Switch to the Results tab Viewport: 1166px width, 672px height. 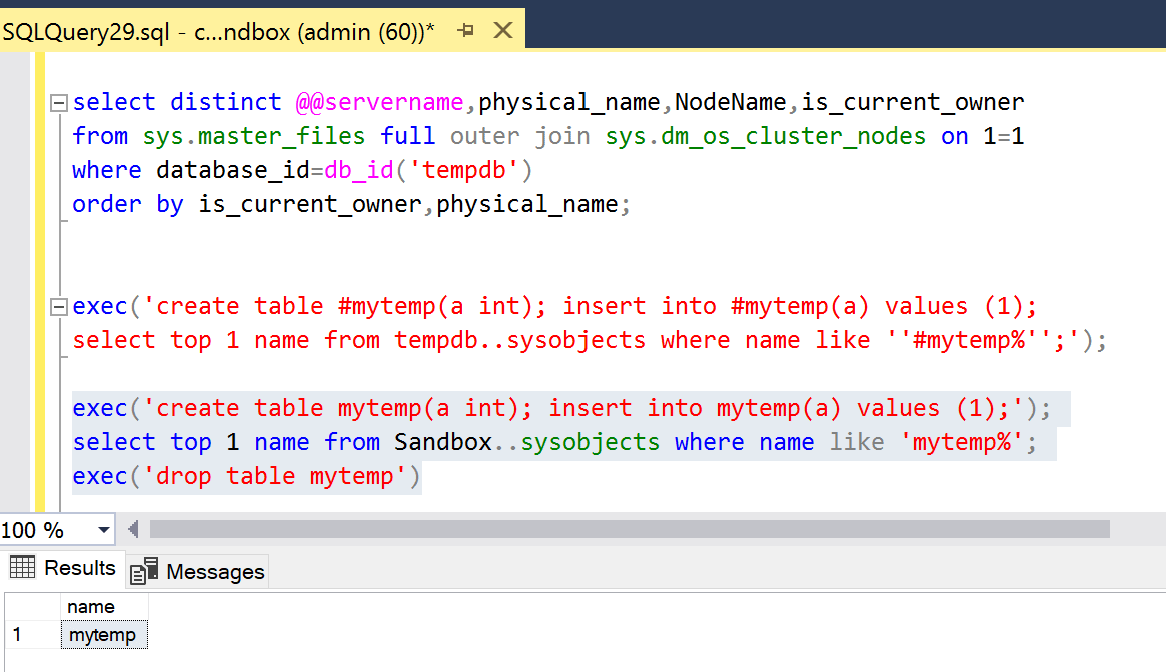pyautogui.click(x=63, y=568)
